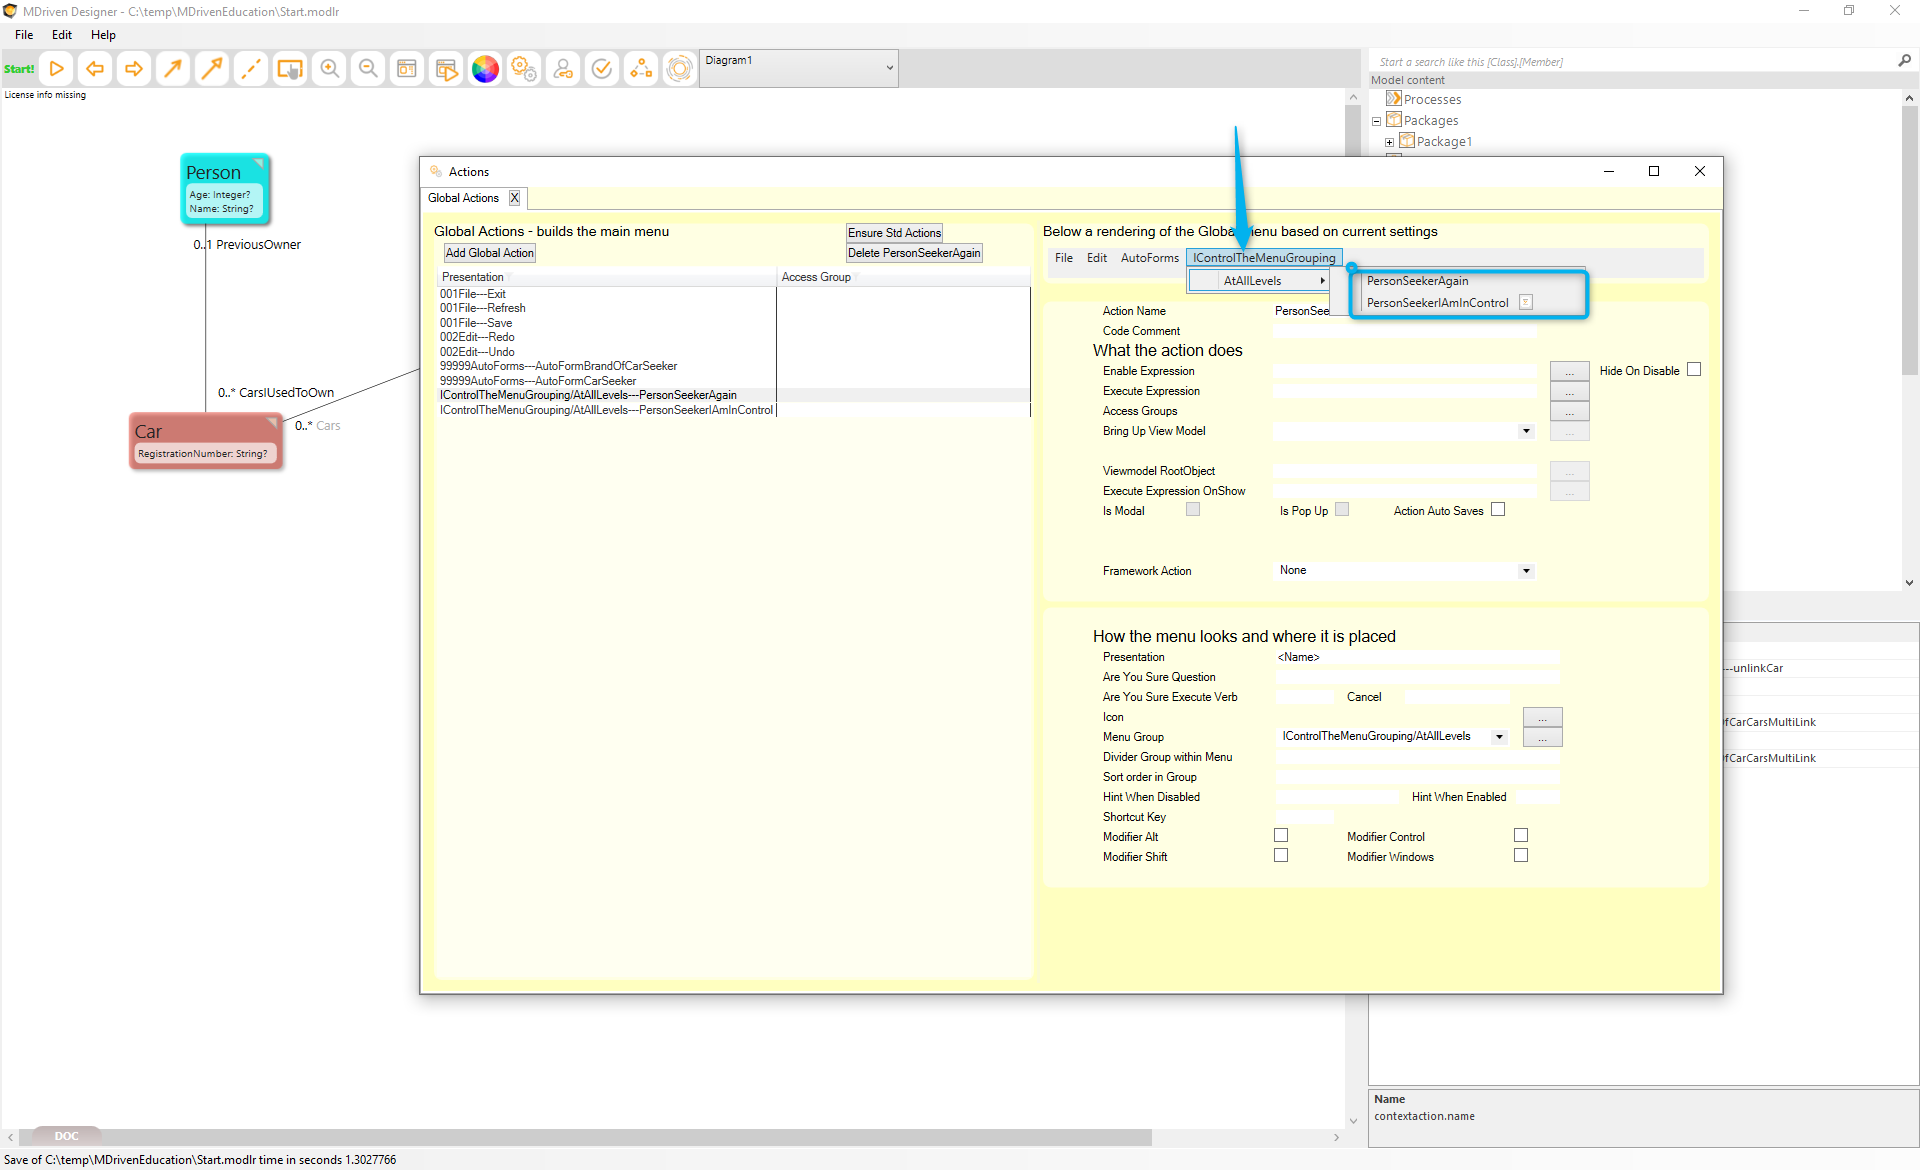1920x1170 pixels.
Task: Click the dashed line link tool icon
Action: (251, 69)
